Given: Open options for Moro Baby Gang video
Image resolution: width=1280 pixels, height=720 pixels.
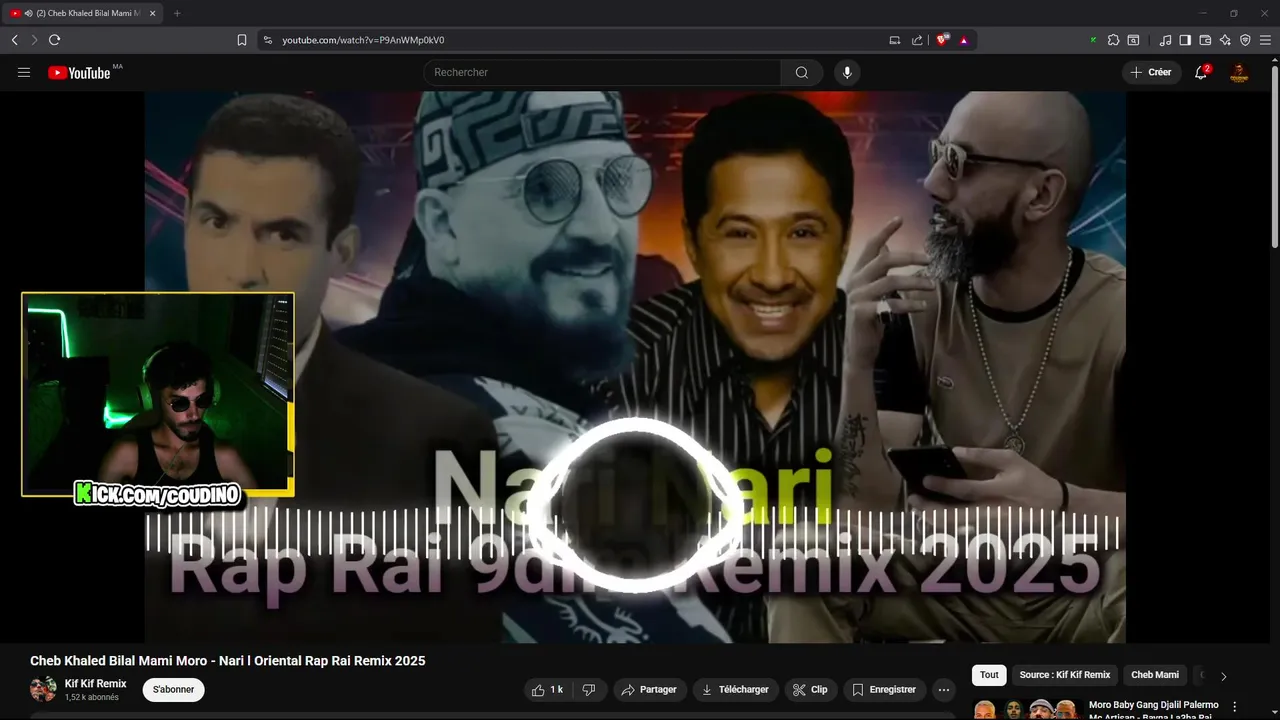Looking at the screenshot, I should click(x=1234, y=706).
